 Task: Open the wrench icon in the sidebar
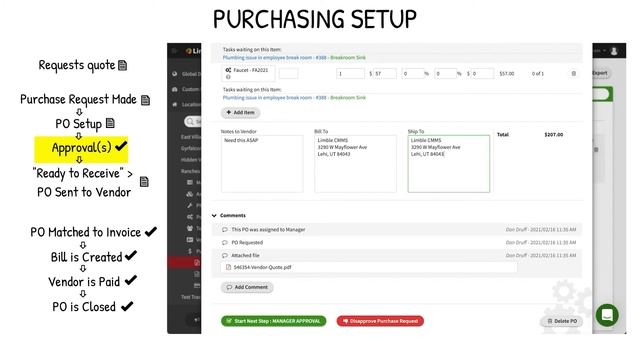(190, 205)
